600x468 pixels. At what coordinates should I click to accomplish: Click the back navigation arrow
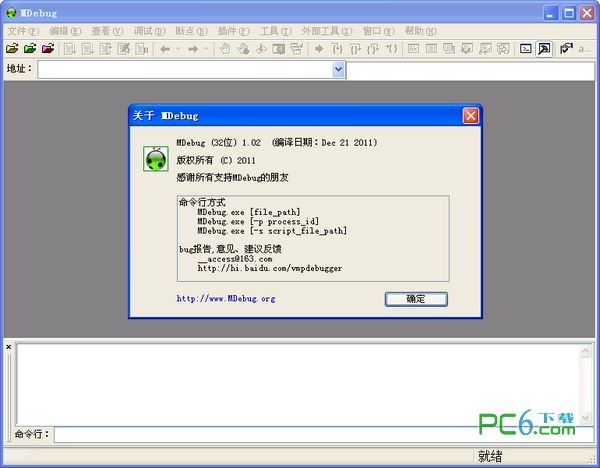[166, 49]
